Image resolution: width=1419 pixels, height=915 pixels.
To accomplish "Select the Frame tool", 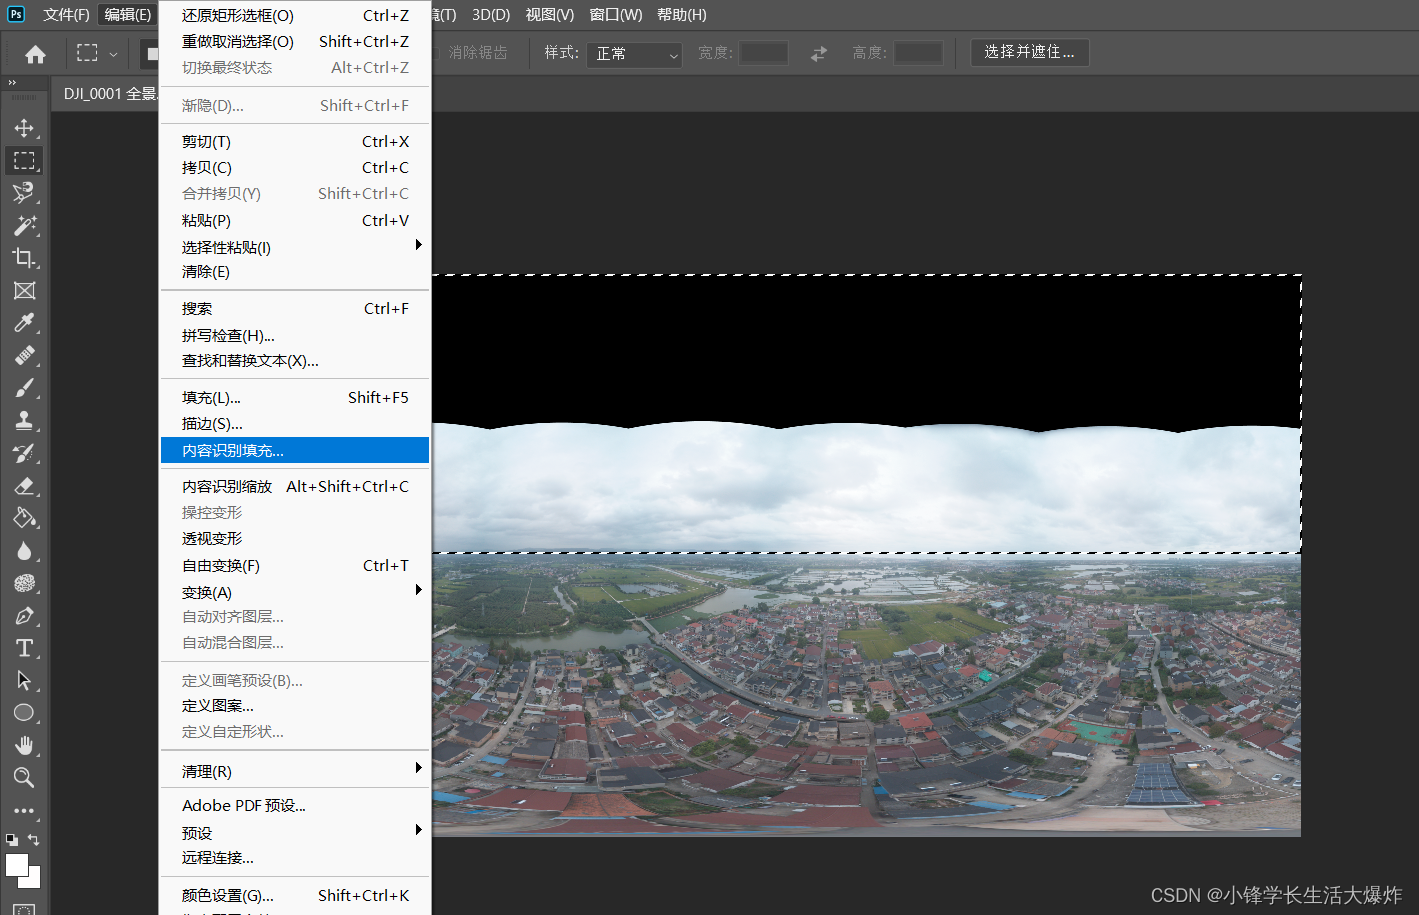I will 24,291.
